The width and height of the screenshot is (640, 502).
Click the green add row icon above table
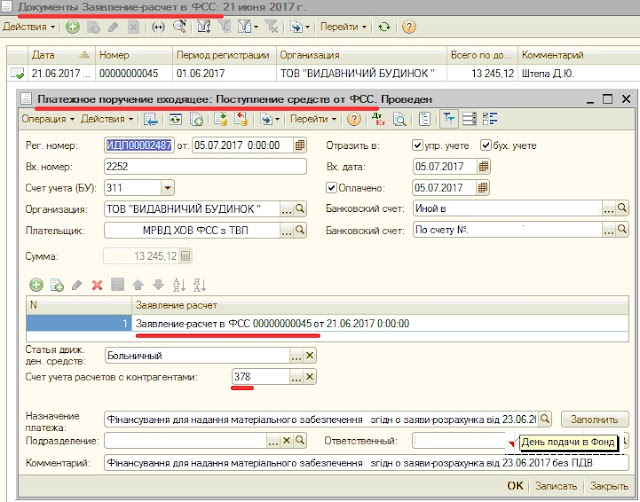[37, 285]
